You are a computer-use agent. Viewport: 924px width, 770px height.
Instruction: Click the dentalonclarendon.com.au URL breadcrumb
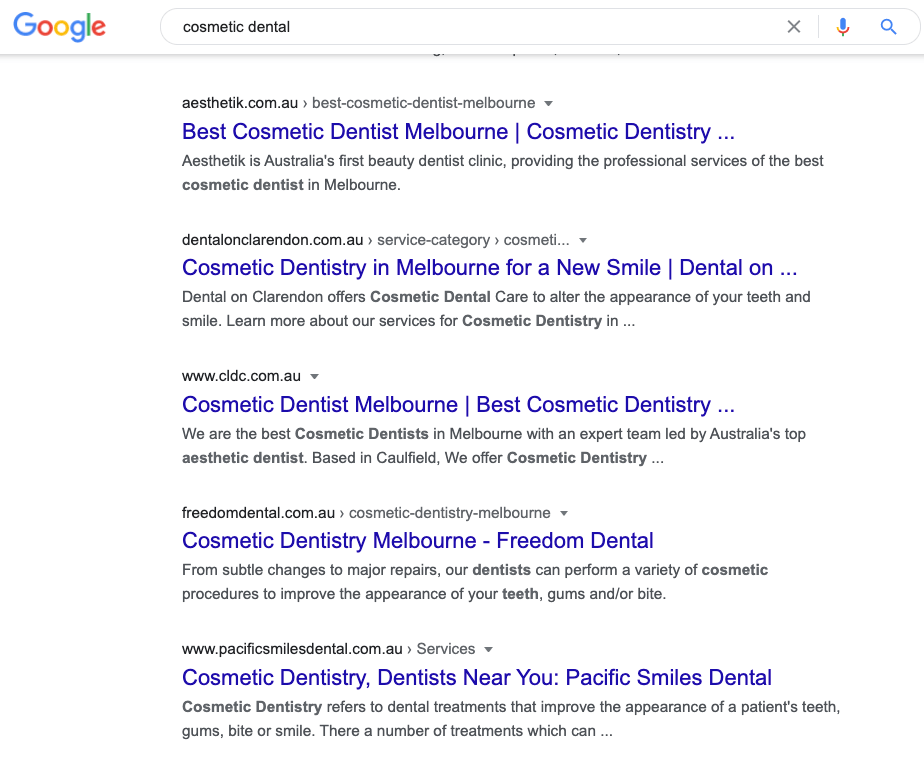tap(375, 240)
